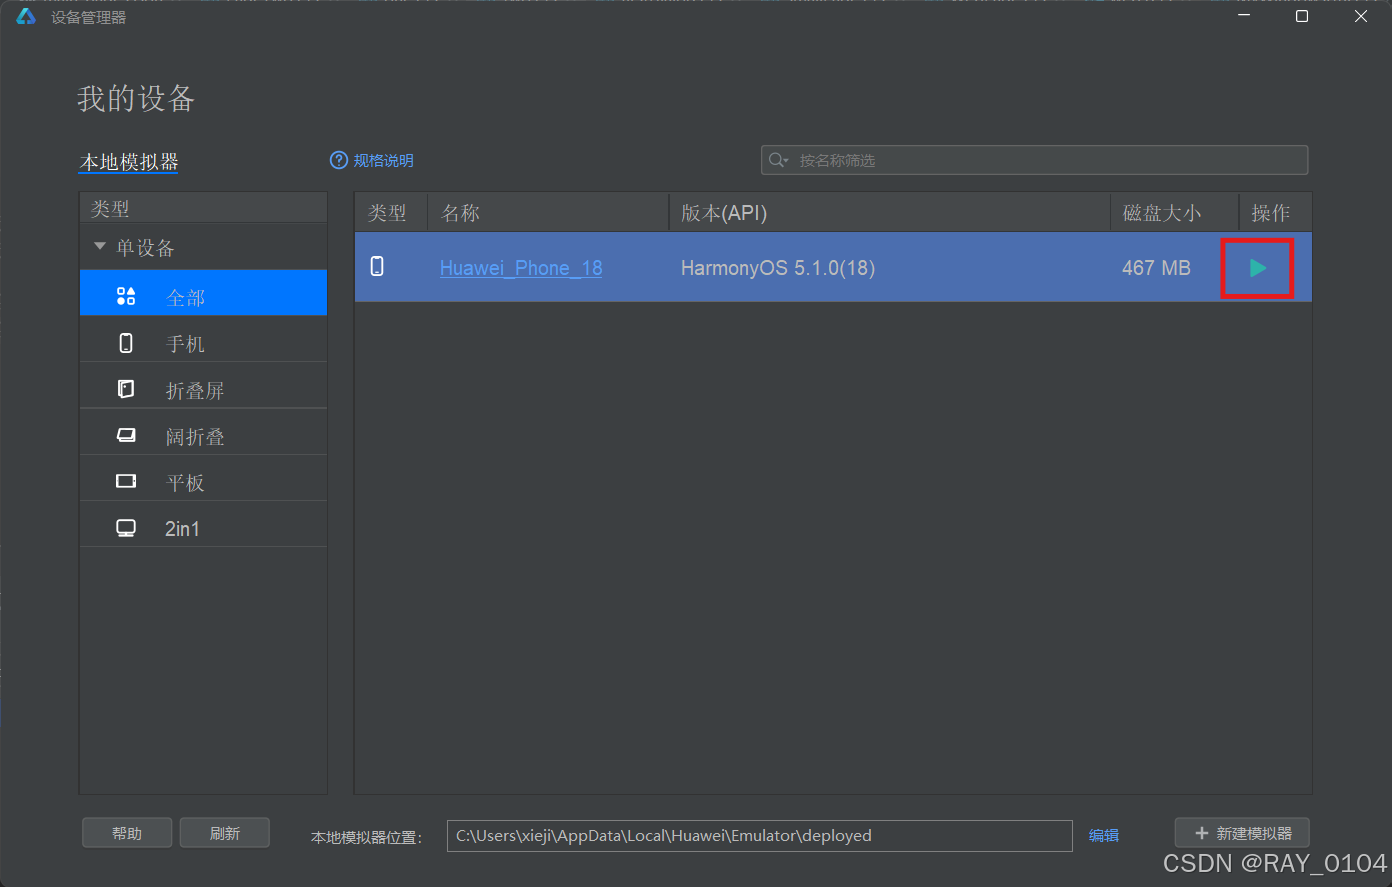This screenshot has width=1392, height=887.
Task: Minimize the 设备管理器 window
Action: coord(1244,16)
